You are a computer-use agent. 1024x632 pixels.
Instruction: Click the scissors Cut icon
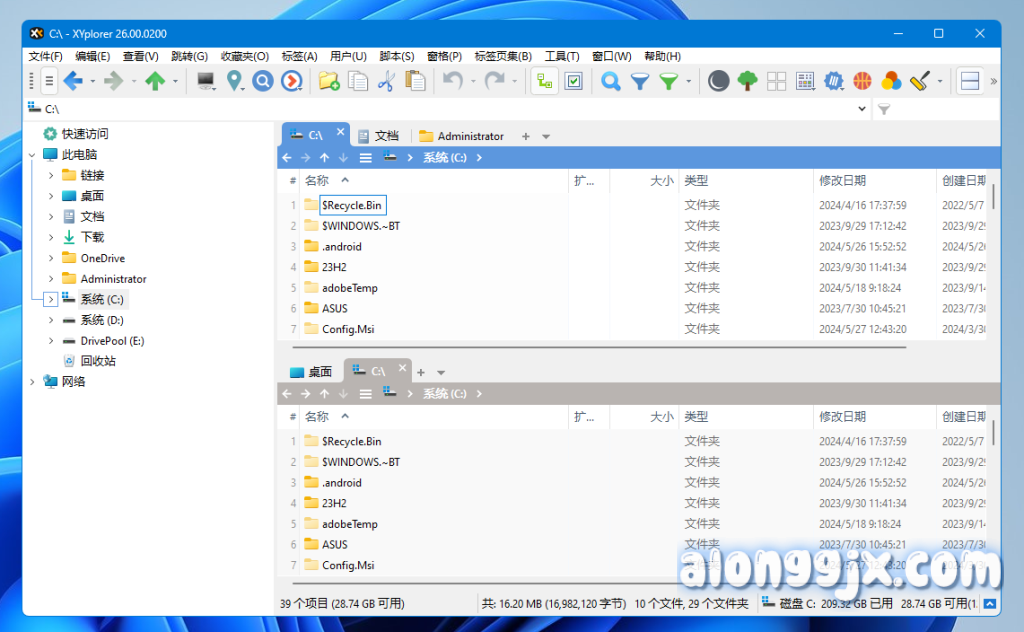click(386, 81)
